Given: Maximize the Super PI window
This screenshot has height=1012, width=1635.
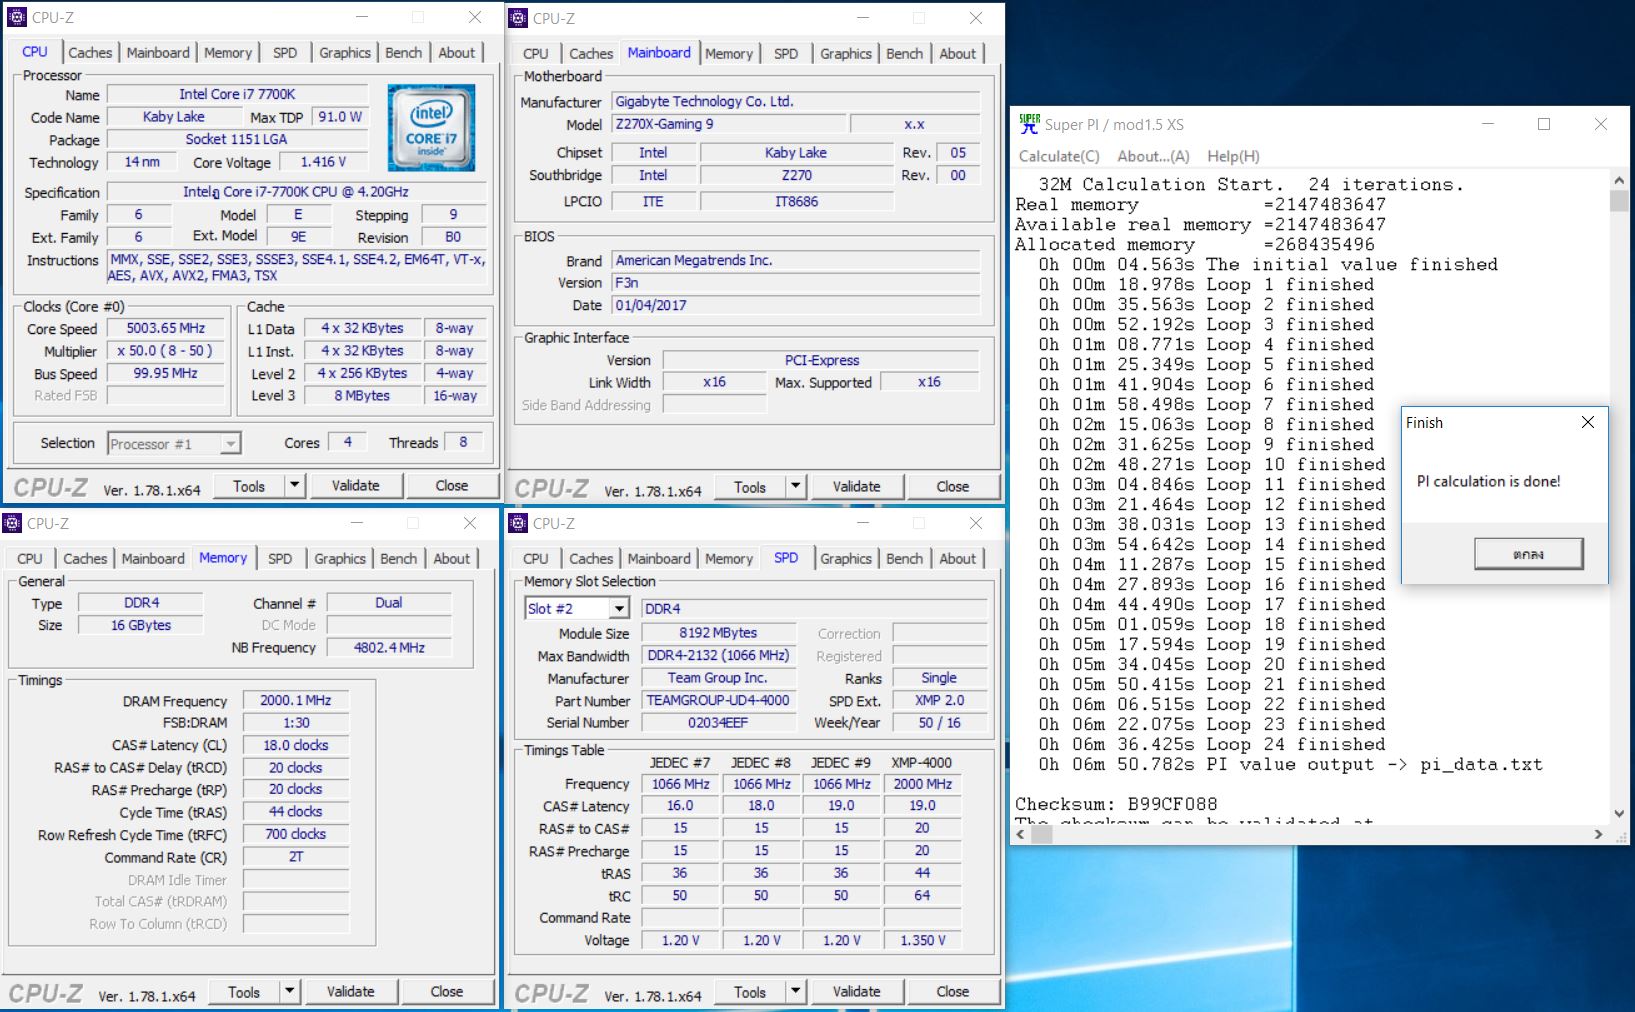Looking at the screenshot, I should click(1544, 124).
